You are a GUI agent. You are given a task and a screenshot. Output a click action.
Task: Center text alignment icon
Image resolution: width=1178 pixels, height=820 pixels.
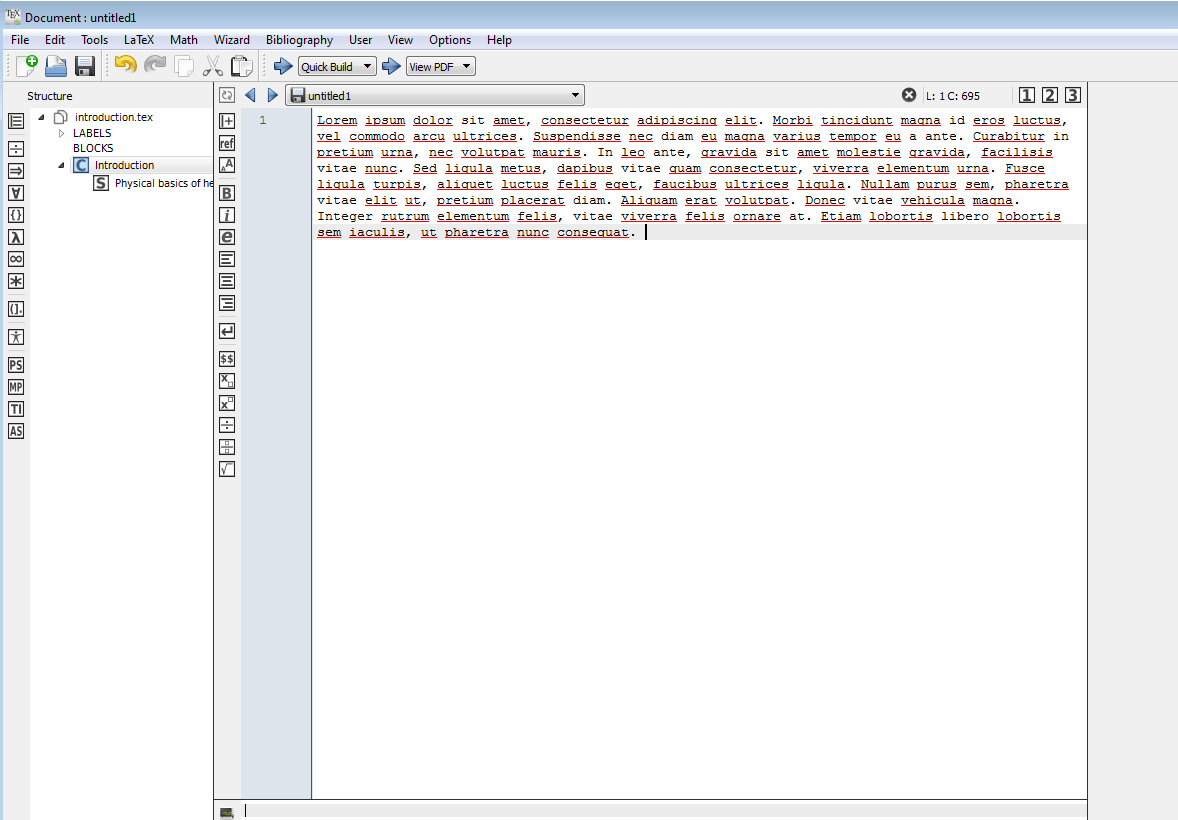pos(227,281)
